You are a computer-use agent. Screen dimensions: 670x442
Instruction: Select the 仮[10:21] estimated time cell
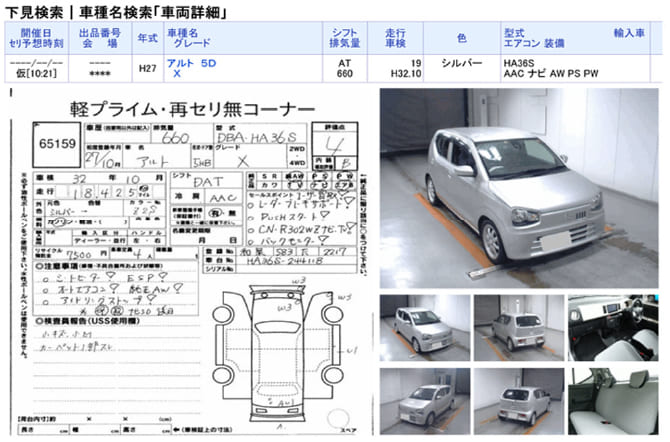point(36,74)
